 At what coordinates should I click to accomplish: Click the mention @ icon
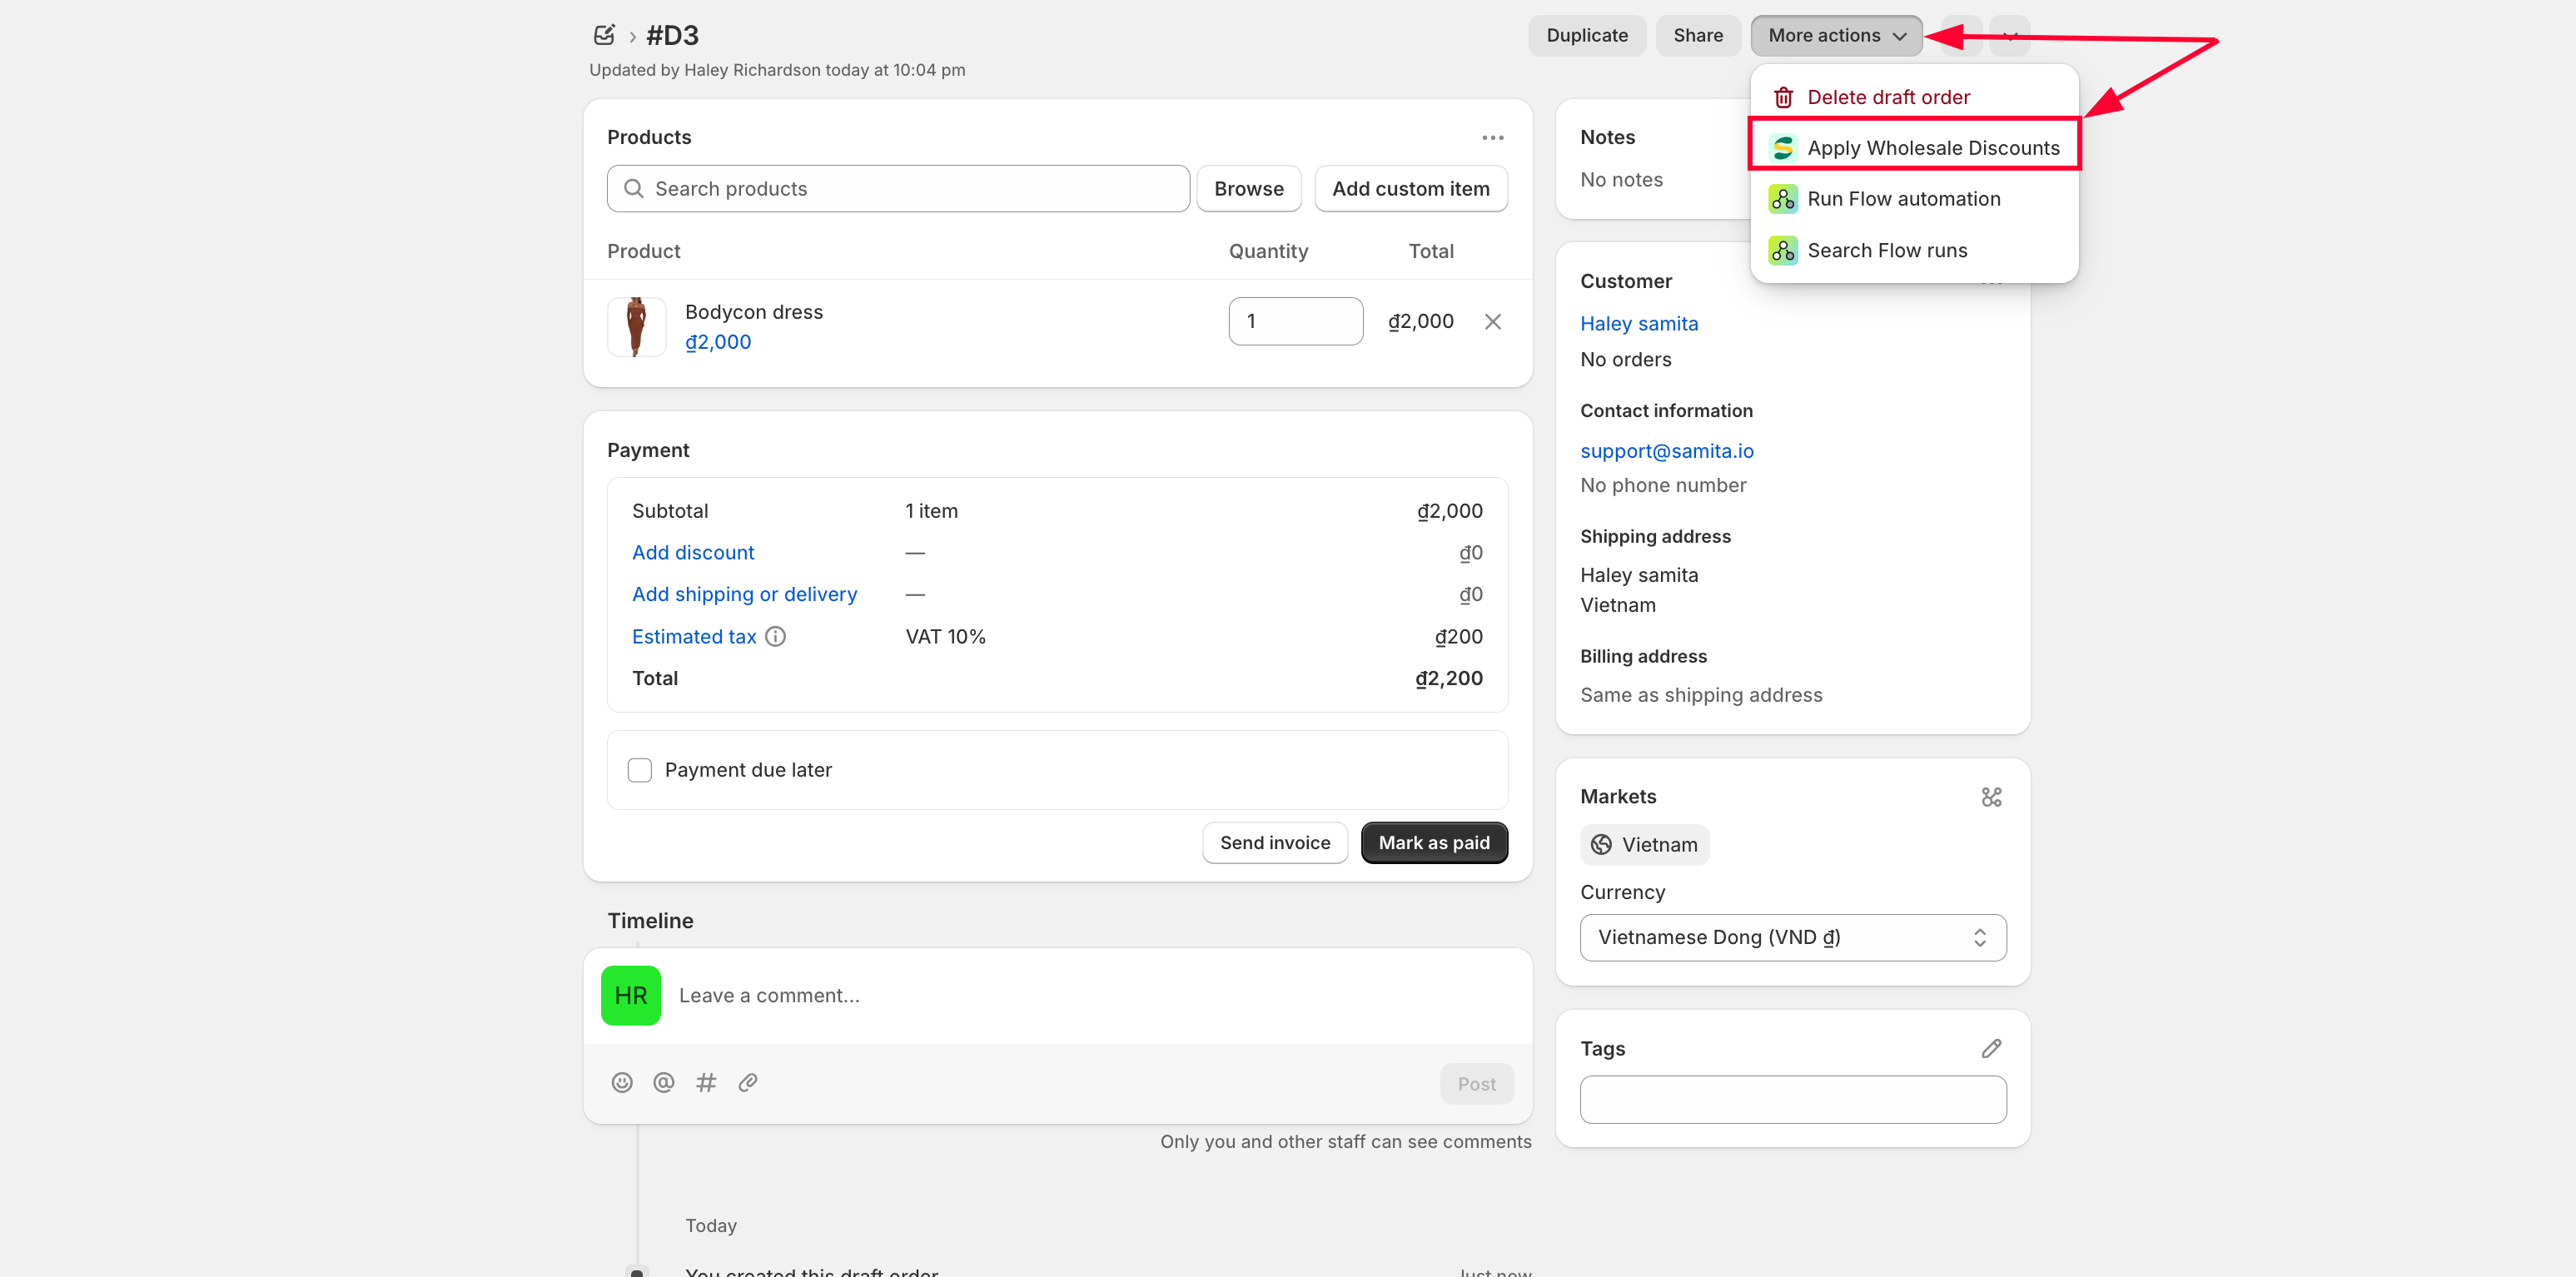(663, 1082)
